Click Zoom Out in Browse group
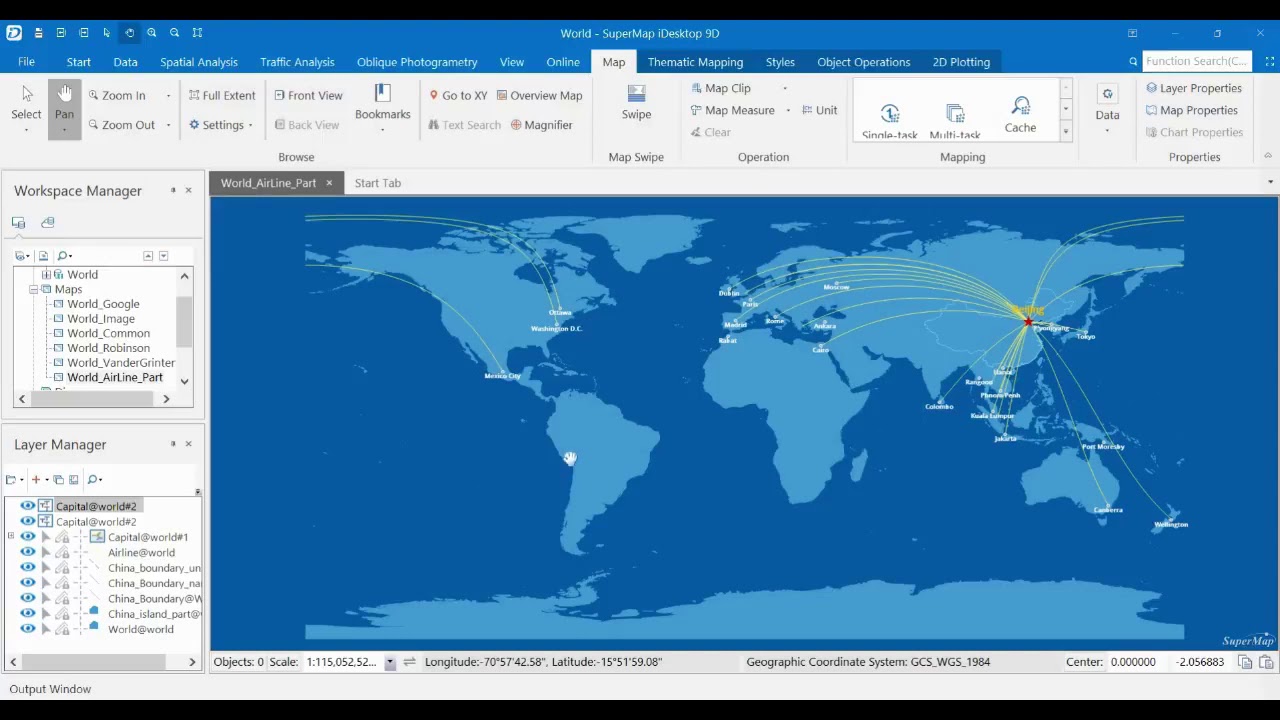 (x=122, y=125)
